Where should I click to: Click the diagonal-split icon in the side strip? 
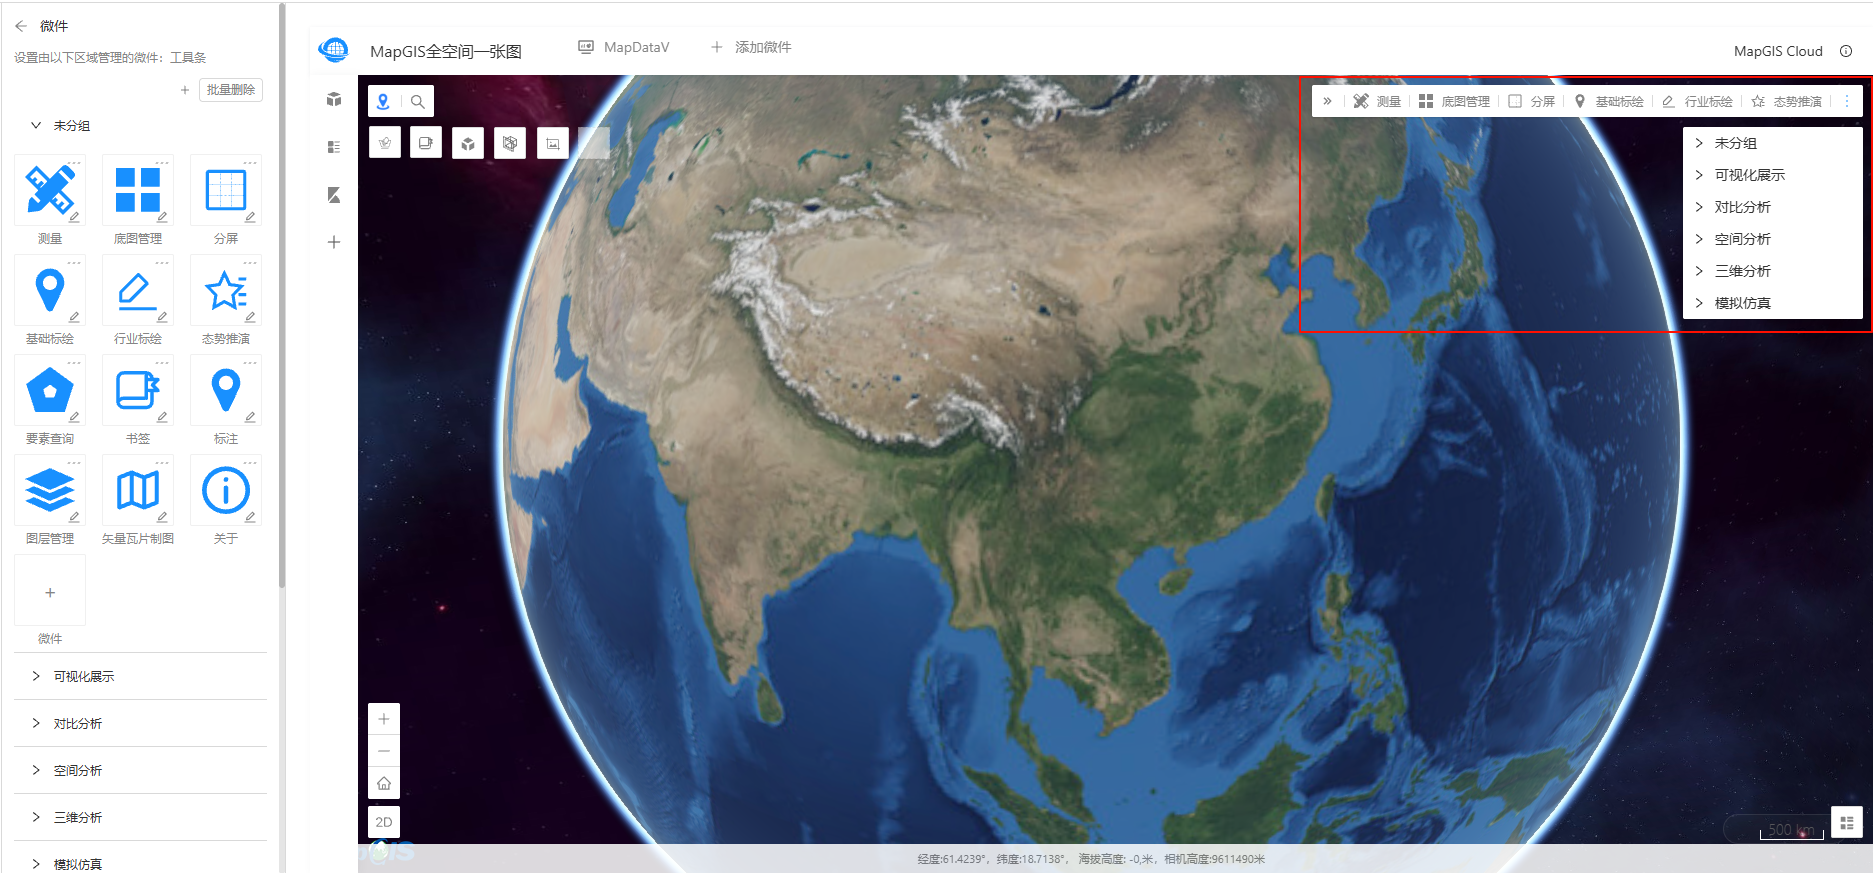(x=334, y=195)
